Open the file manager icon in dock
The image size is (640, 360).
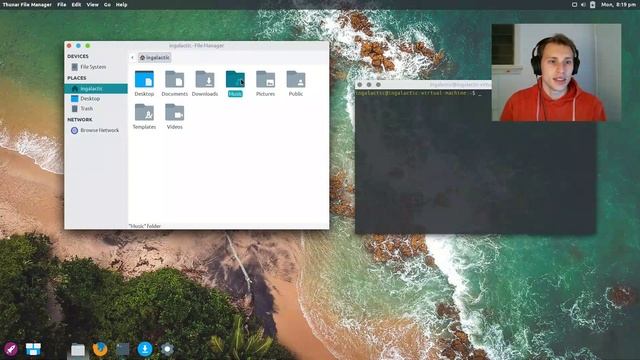78,350
